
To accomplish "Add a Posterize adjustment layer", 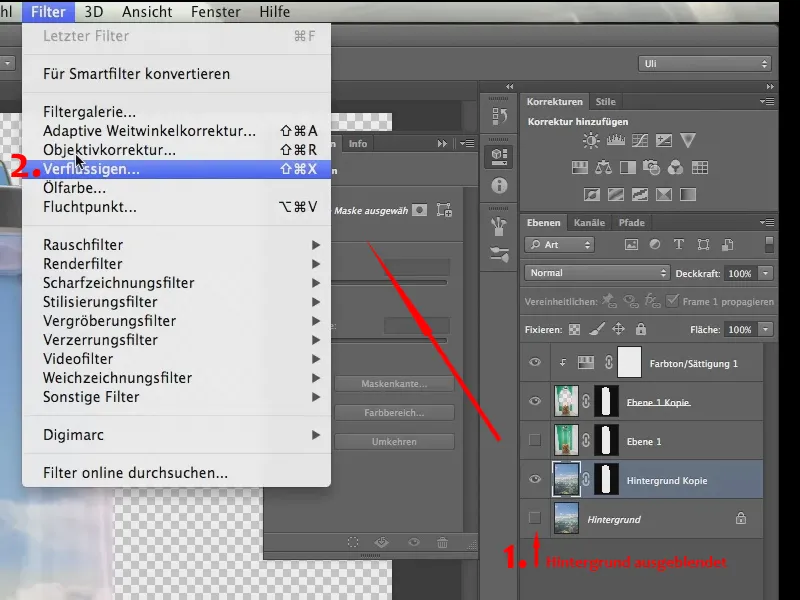I will point(616,194).
